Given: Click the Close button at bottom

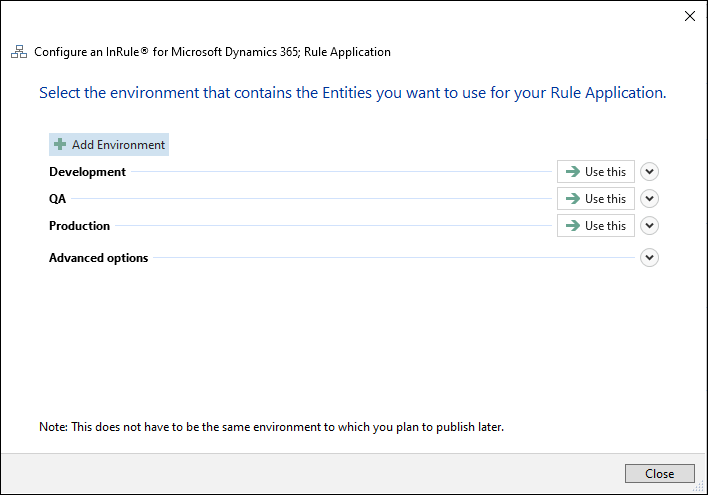Looking at the screenshot, I should 660,473.
